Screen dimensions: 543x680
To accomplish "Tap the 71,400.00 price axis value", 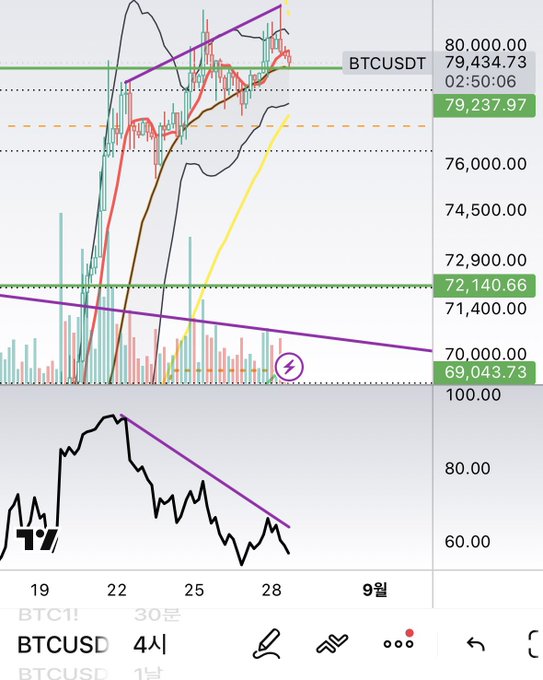I will pyautogui.click(x=486, y=309).
